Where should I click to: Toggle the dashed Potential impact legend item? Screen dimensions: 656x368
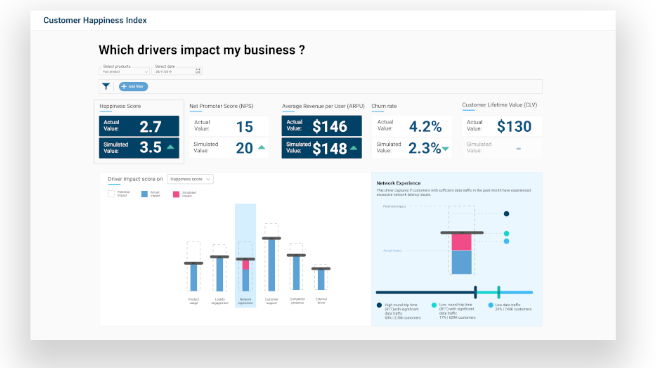119,194
